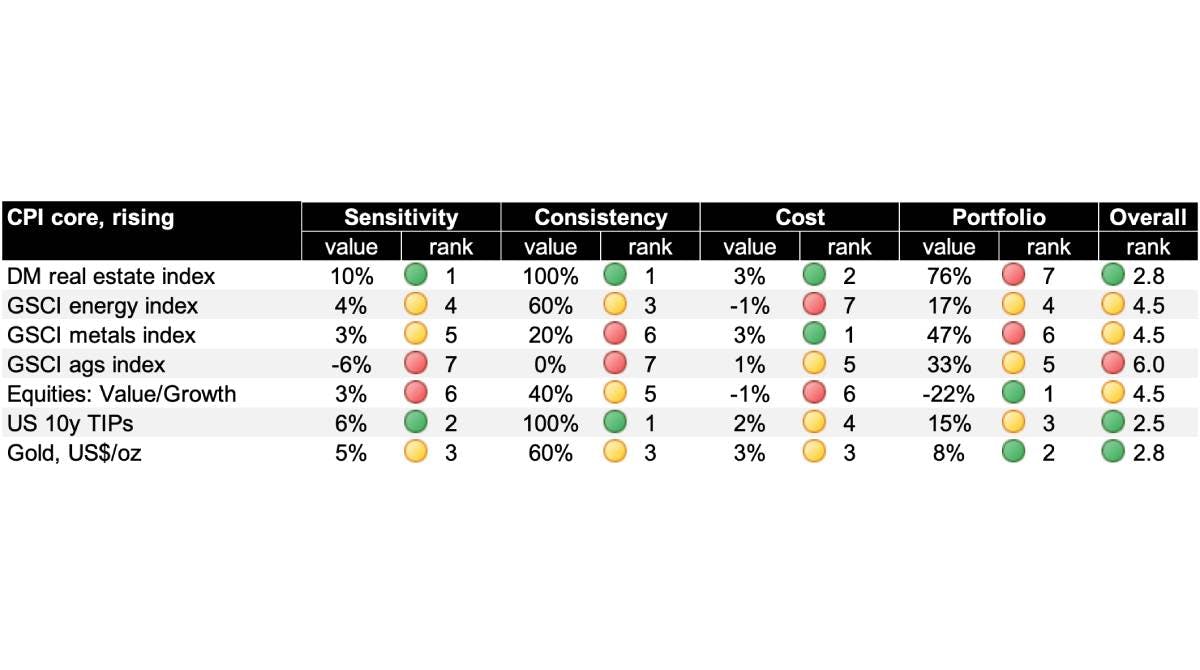Click the 76% Portfolio value cell
The height and width of the screenshot is (670, 1200).
[948, 275]
